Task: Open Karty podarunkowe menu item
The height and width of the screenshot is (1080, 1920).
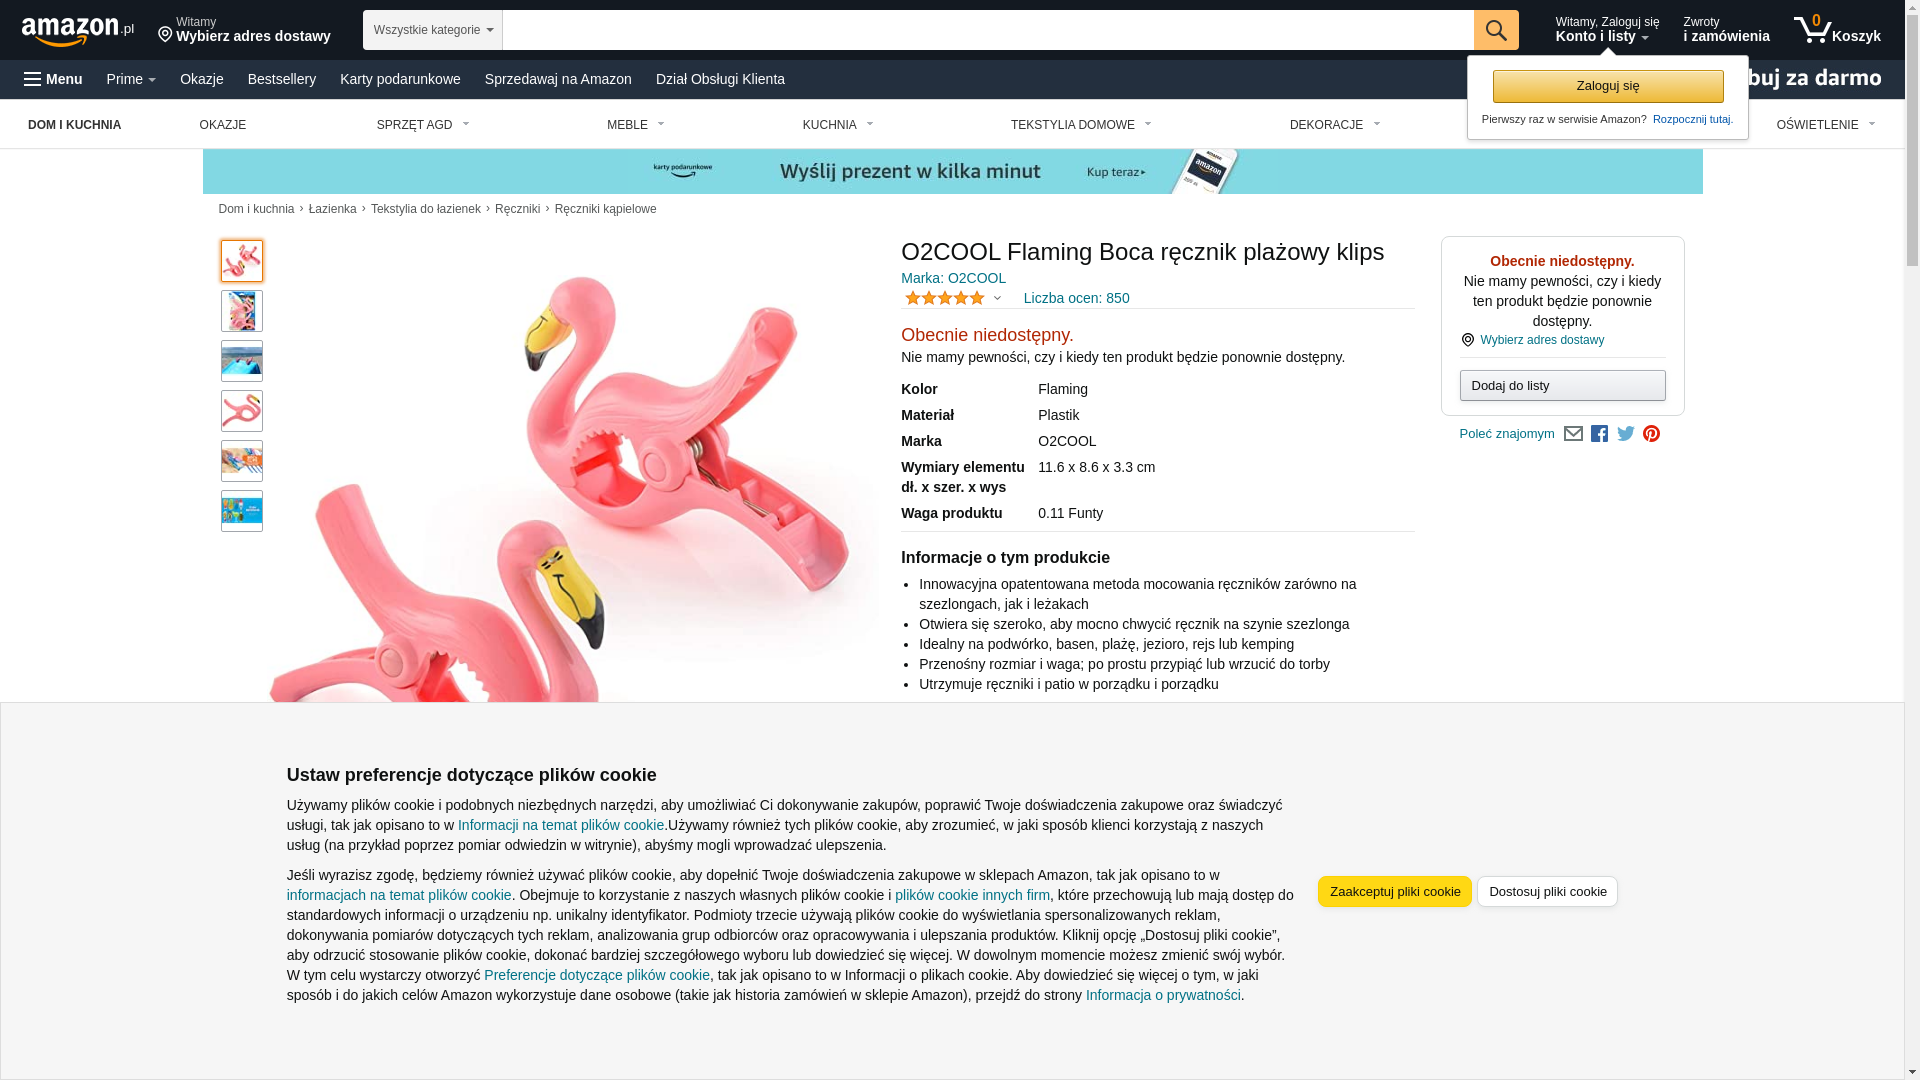Action: click(400, 79)
